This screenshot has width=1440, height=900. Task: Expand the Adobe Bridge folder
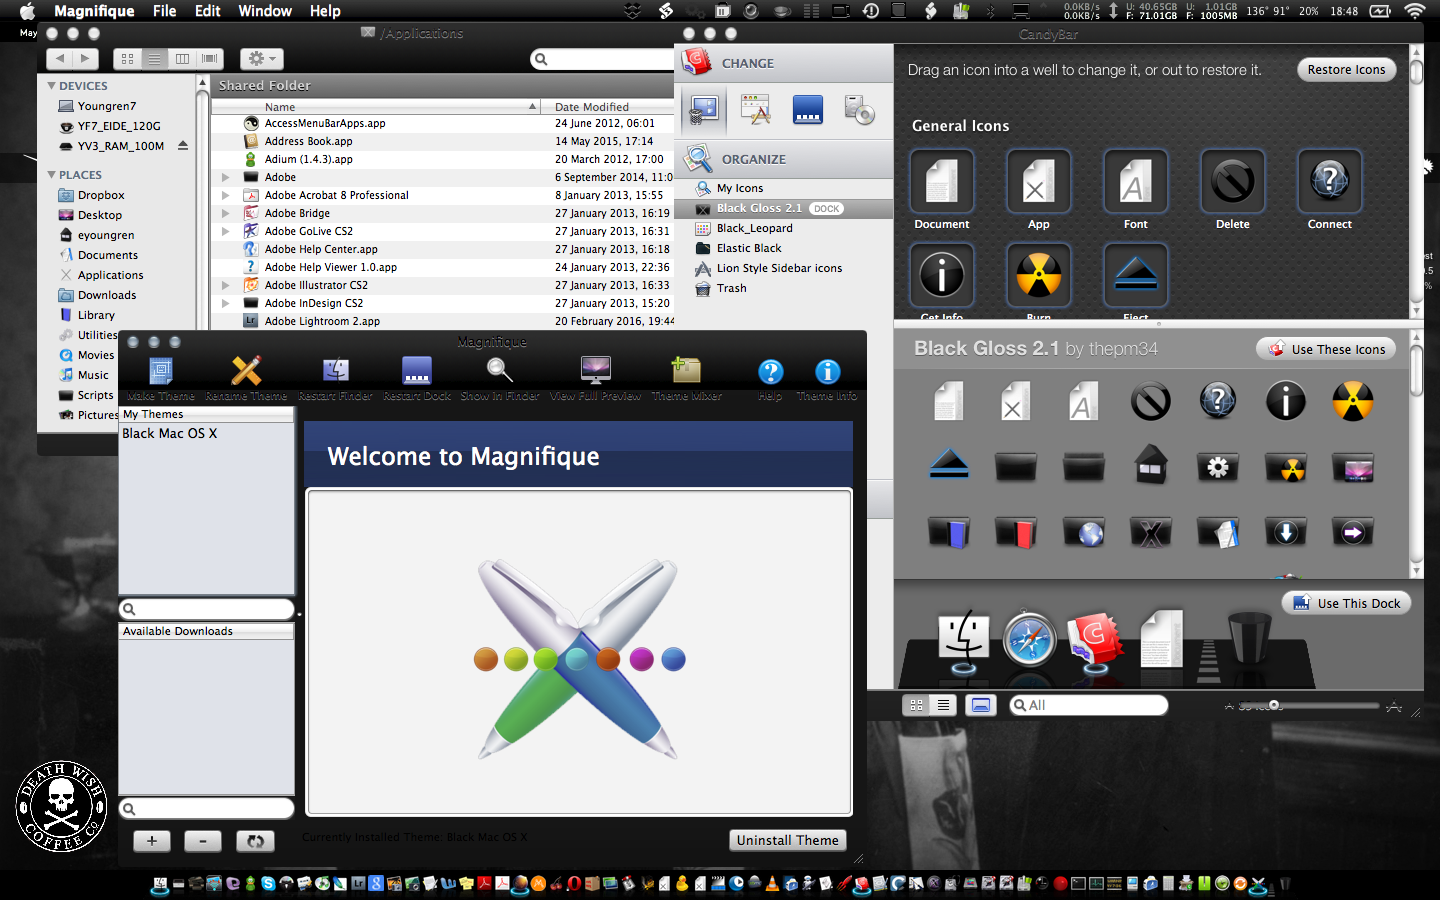coord(226,213)
